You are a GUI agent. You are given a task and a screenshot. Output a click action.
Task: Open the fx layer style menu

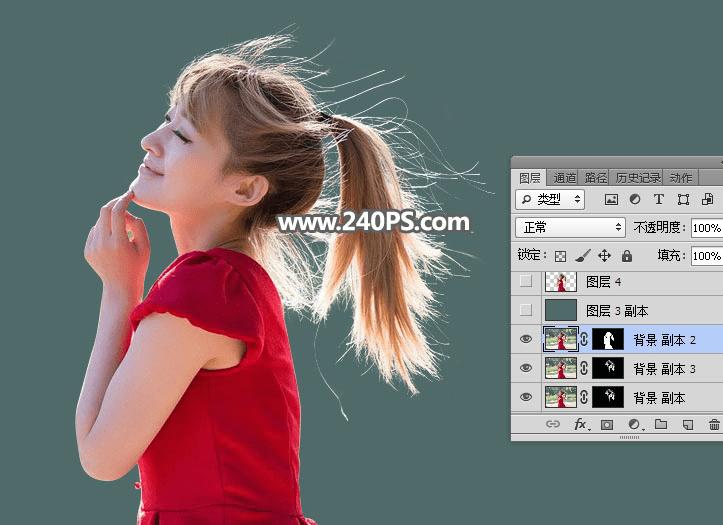click(x=581, y=424)
